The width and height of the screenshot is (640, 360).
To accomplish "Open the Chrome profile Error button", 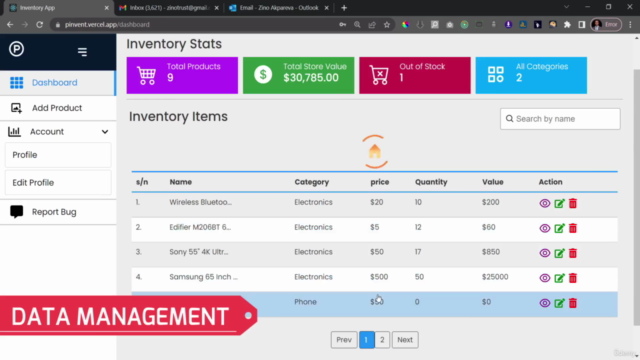I will (606, 24).
